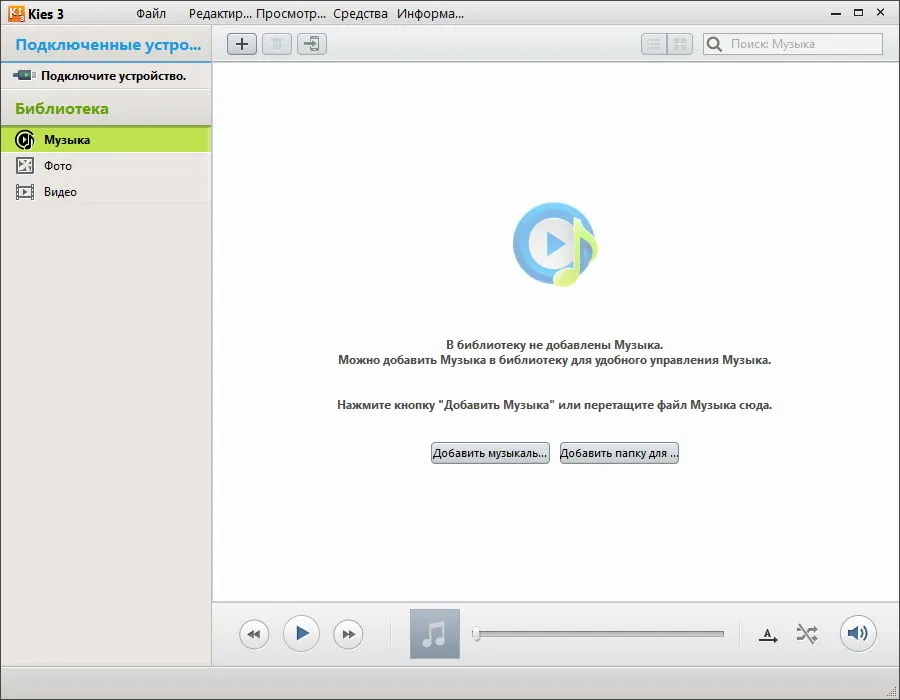Mute the volume speaker button
The width and height of the screenshot is (900, 700).
(858, 633)
